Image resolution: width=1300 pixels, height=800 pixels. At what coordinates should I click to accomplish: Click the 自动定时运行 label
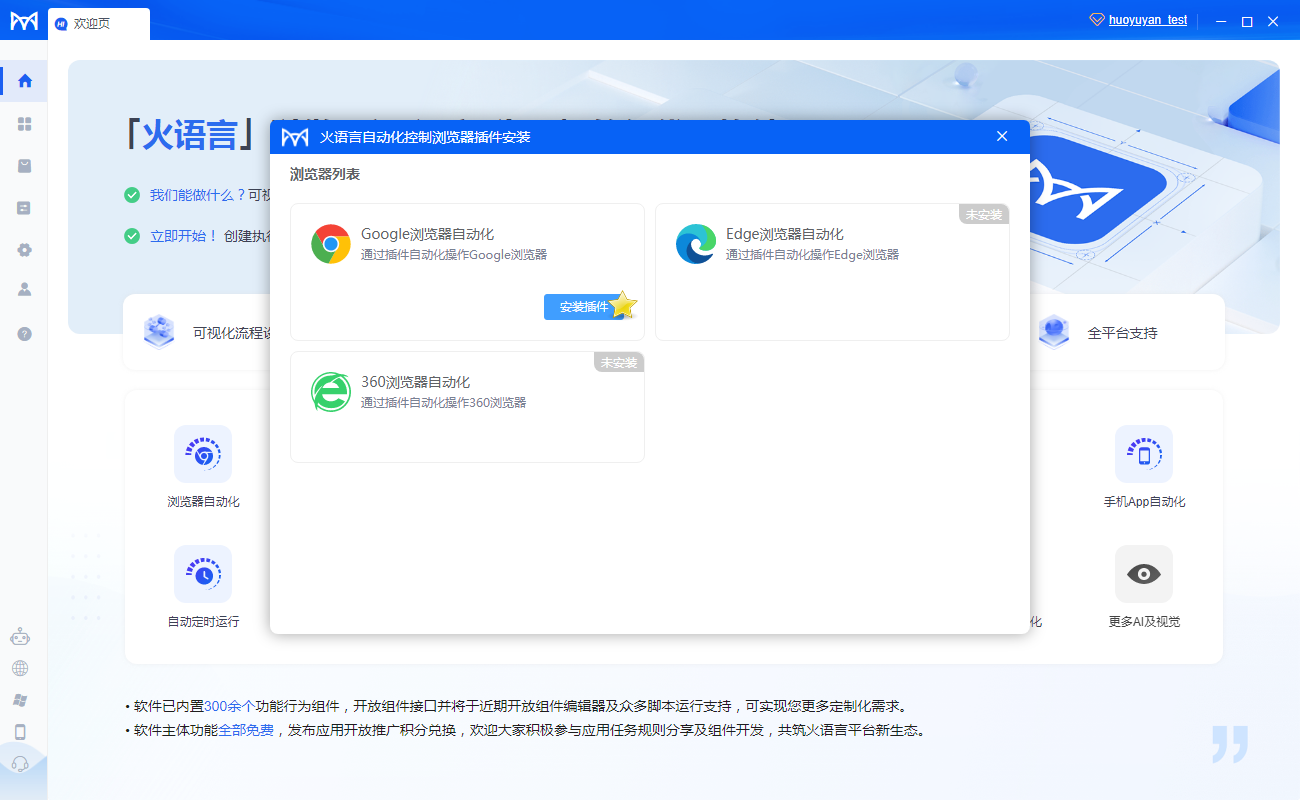(203, 622)
